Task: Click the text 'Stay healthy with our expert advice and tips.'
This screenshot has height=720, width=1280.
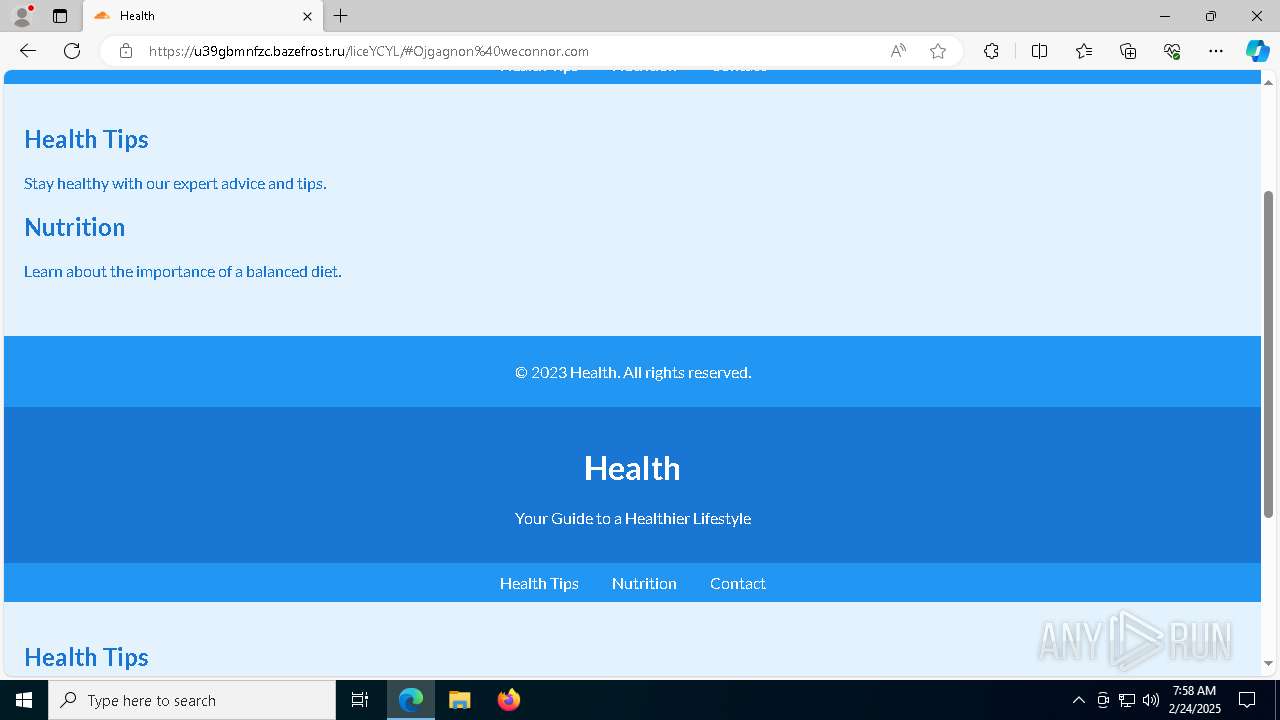Action: (175, 183)
